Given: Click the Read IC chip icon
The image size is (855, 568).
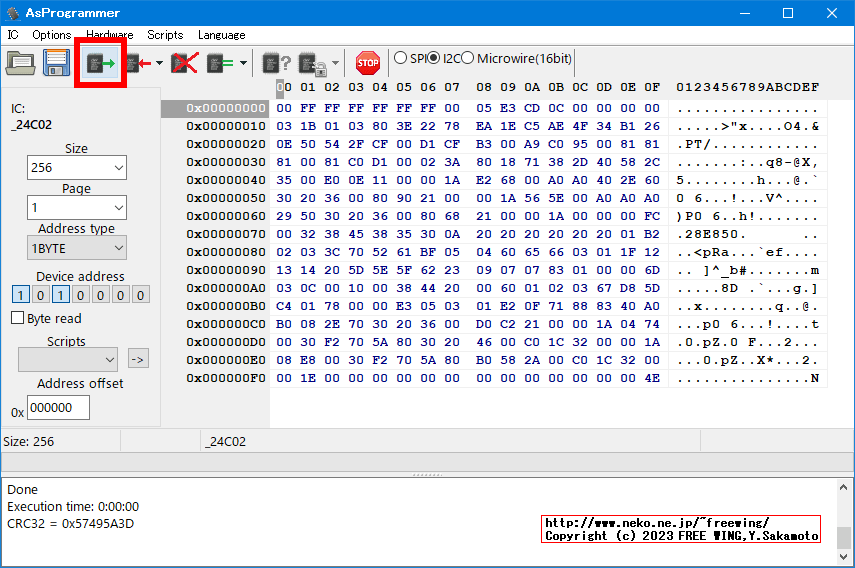Looking at the screenshot, I should [x=100, y=64].
